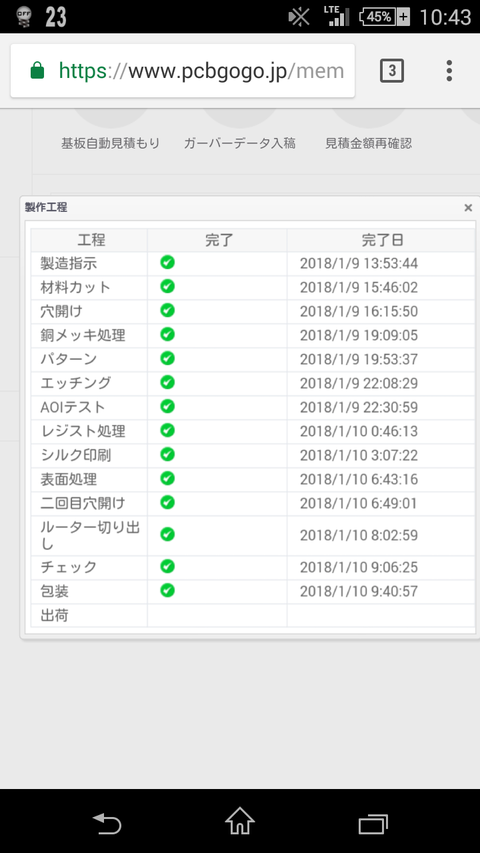Select the 包装 process row label
Image resolution: width=480 pixels, height=853 pixels.
(54, 592)
